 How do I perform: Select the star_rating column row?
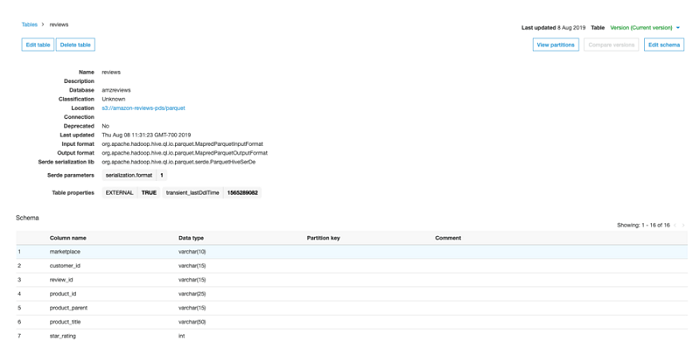[352, 336]
